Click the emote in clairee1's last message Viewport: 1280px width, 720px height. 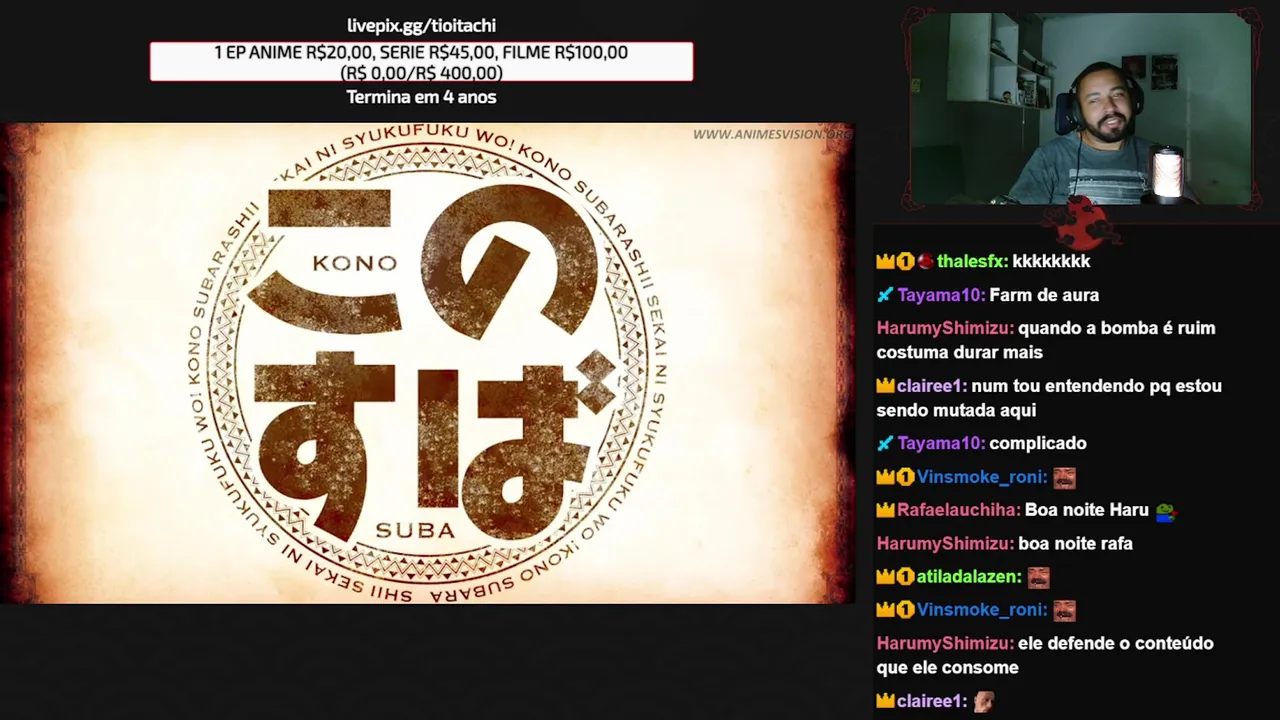click(983, 701)
